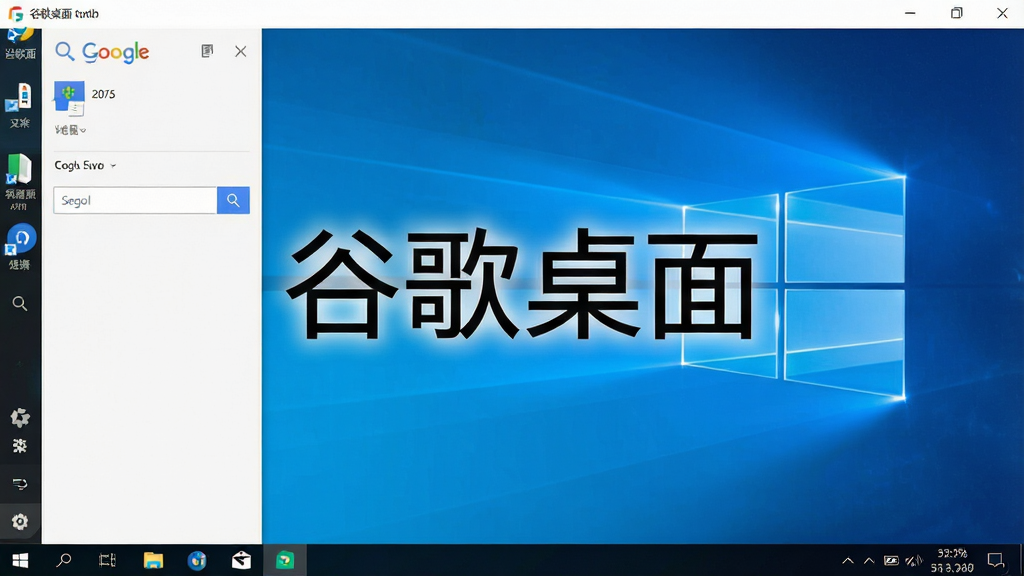Open Task View from the taskbar
This screenshot has width=1024, height=576.
[107, 560]
